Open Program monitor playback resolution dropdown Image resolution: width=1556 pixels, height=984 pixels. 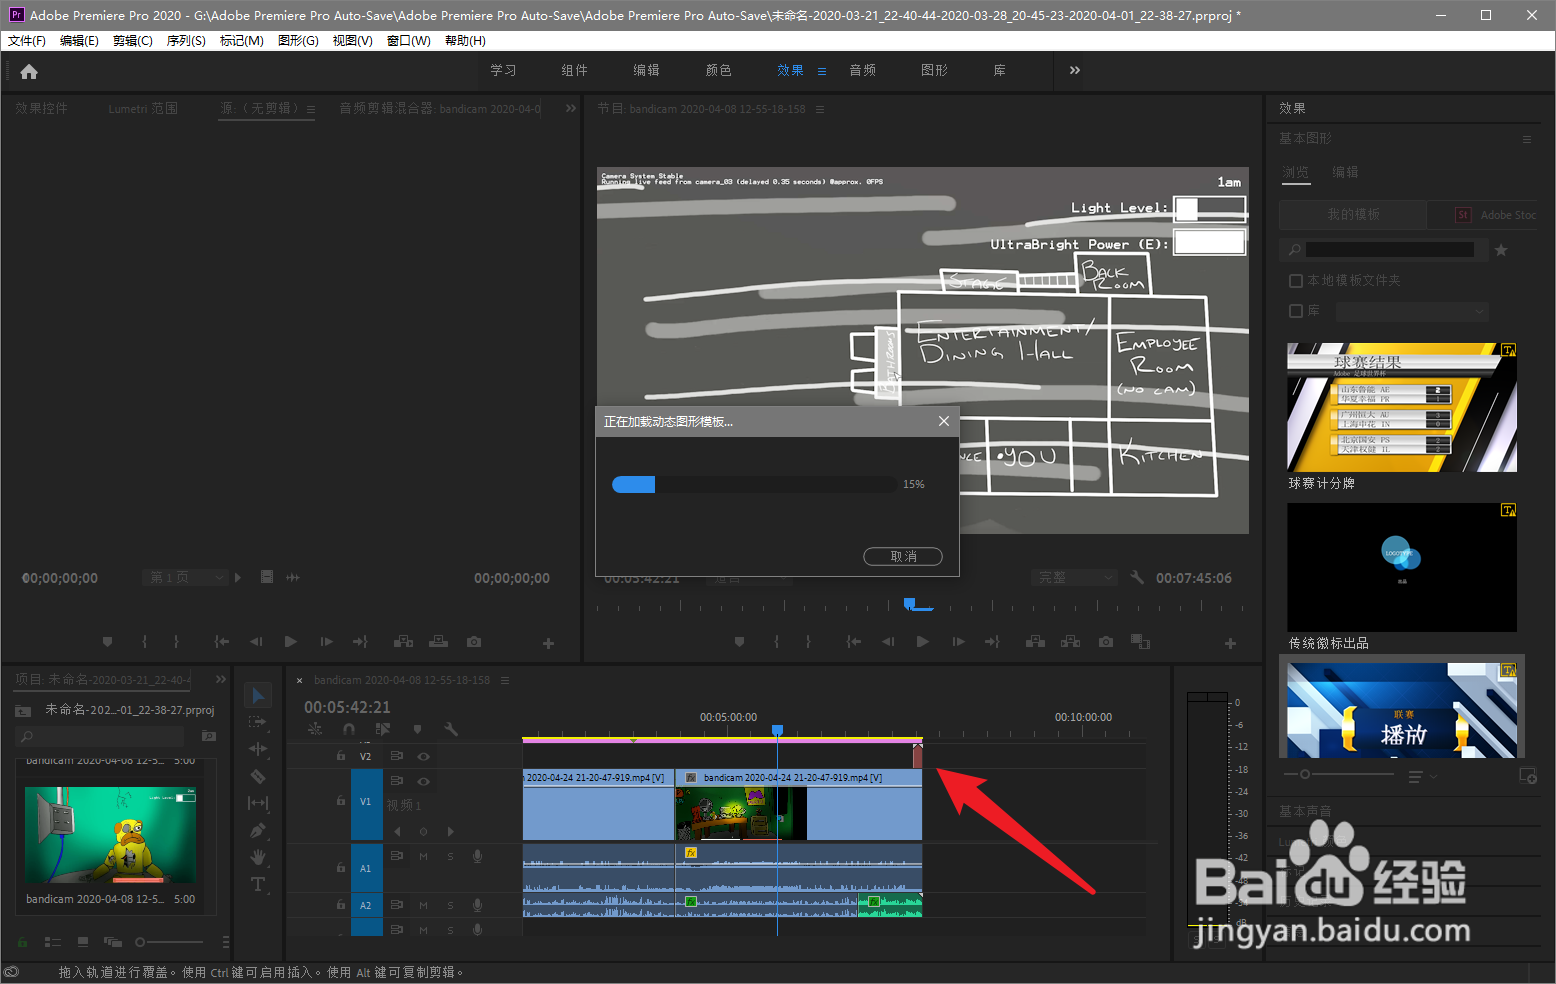pyautogui.click(x=1073, y=578)
